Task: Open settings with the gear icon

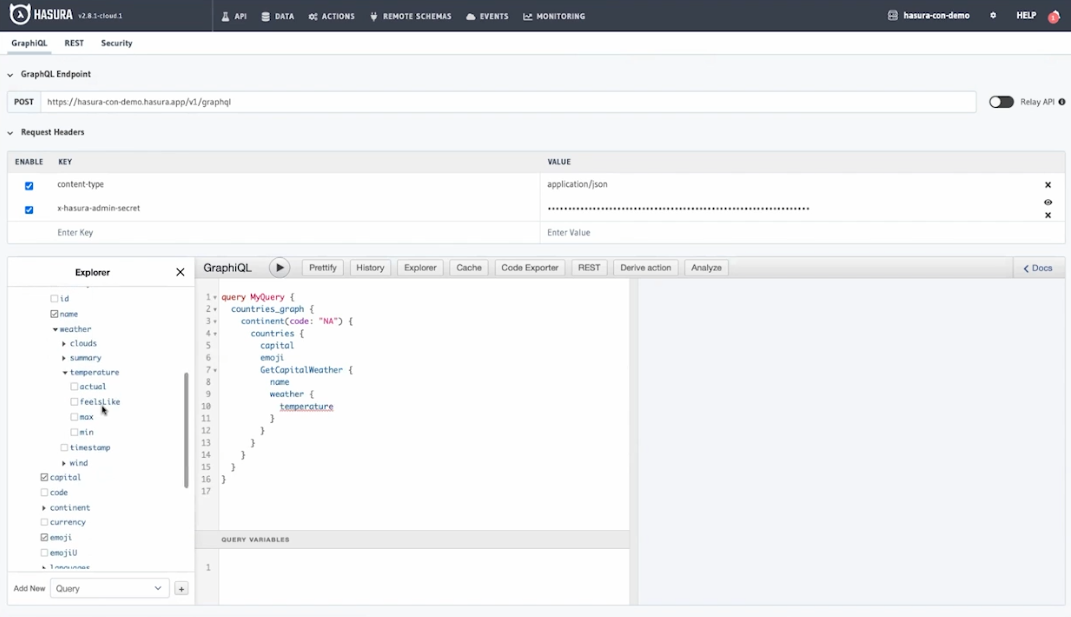Action: pos(993,16)
